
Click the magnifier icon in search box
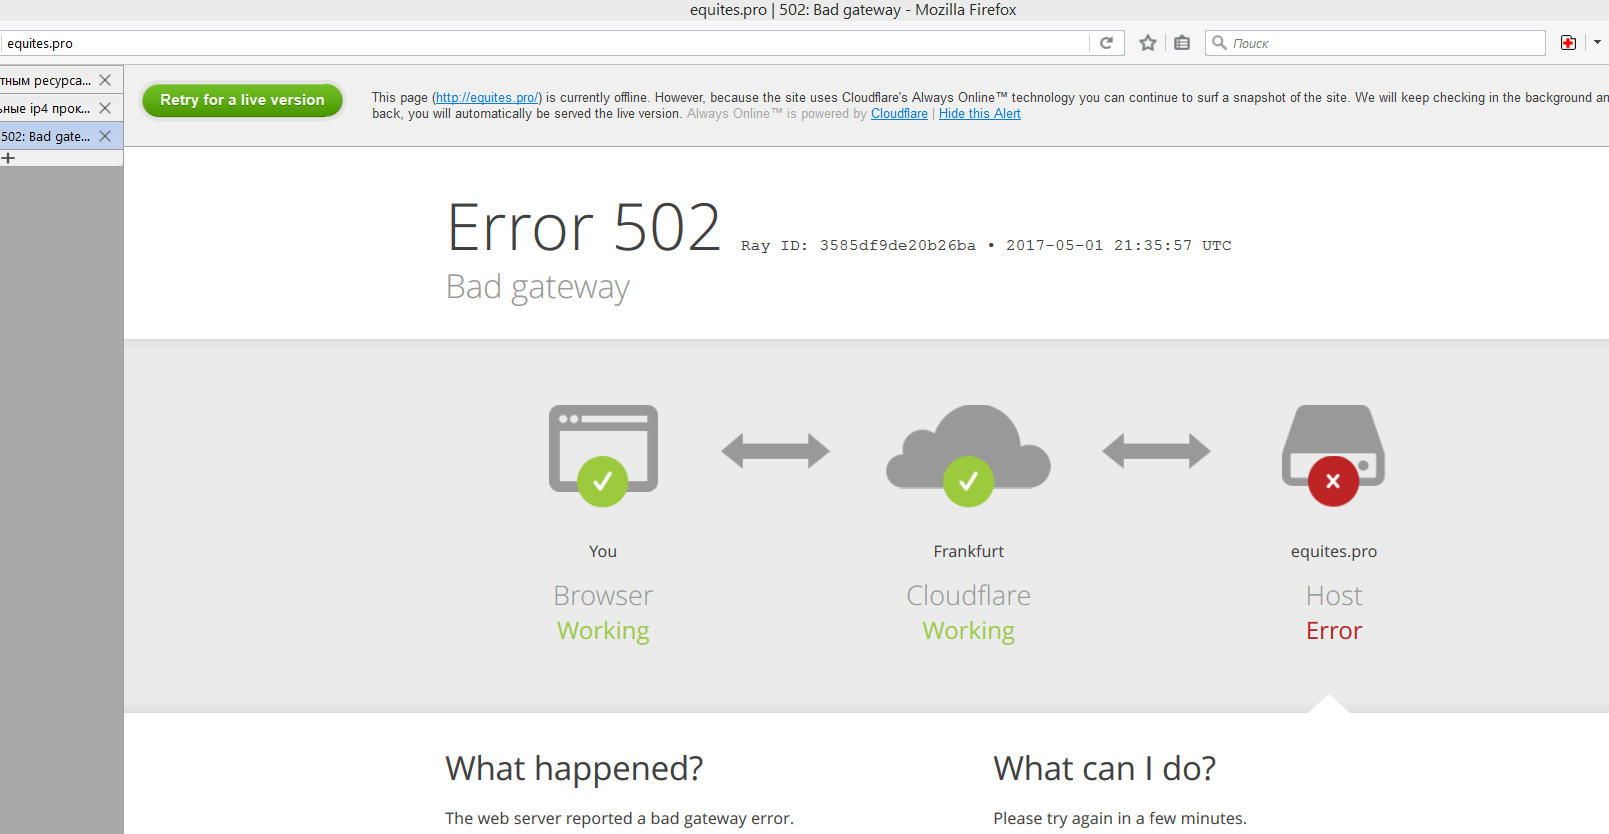tap(1219, 43)
